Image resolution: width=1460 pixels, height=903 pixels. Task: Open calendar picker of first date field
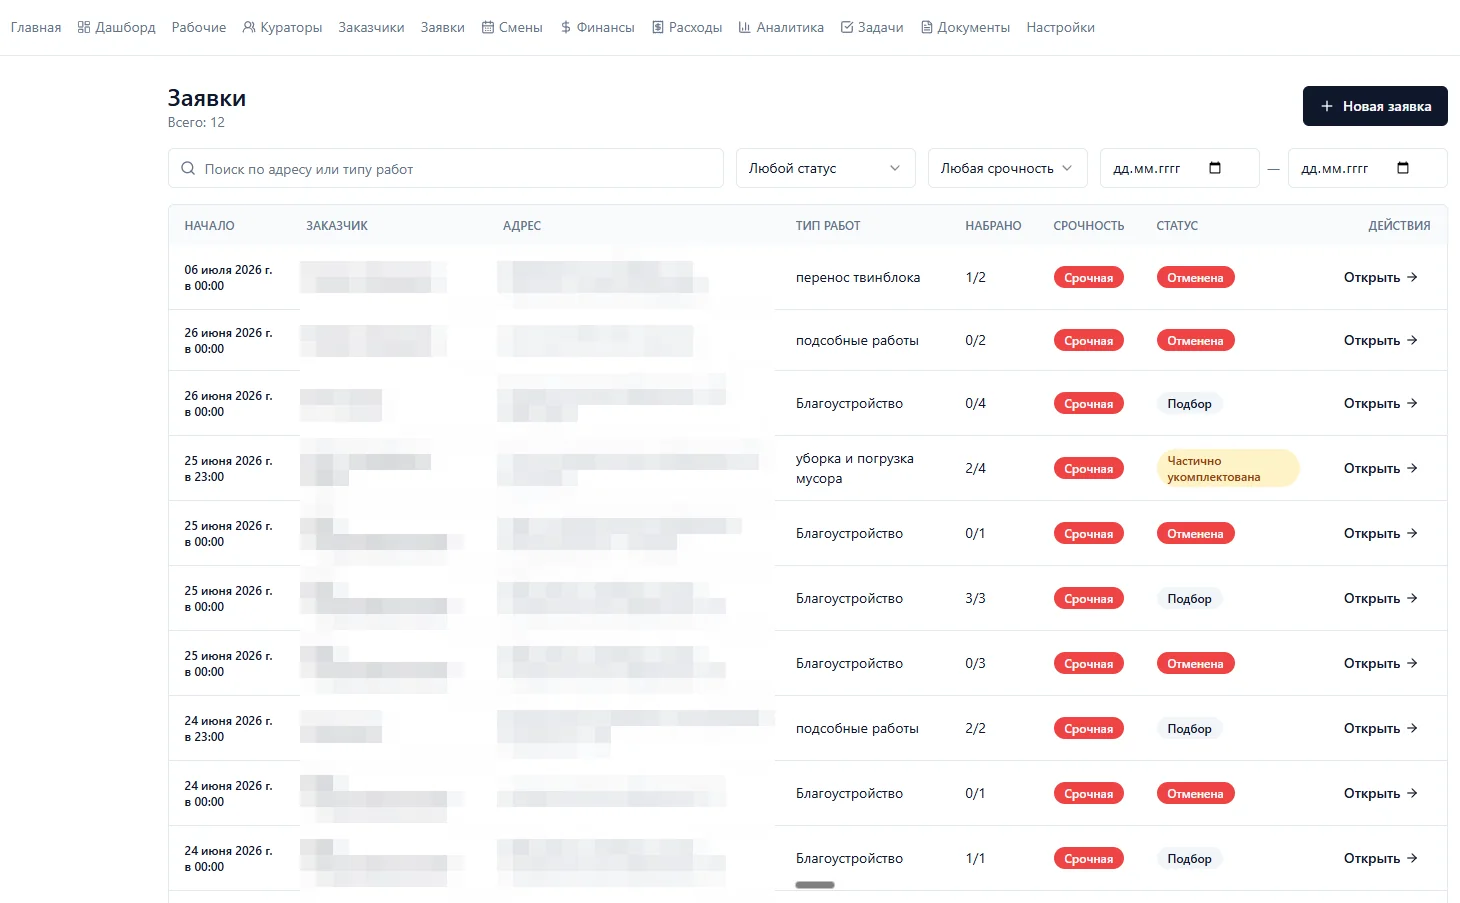point(1215,168)
